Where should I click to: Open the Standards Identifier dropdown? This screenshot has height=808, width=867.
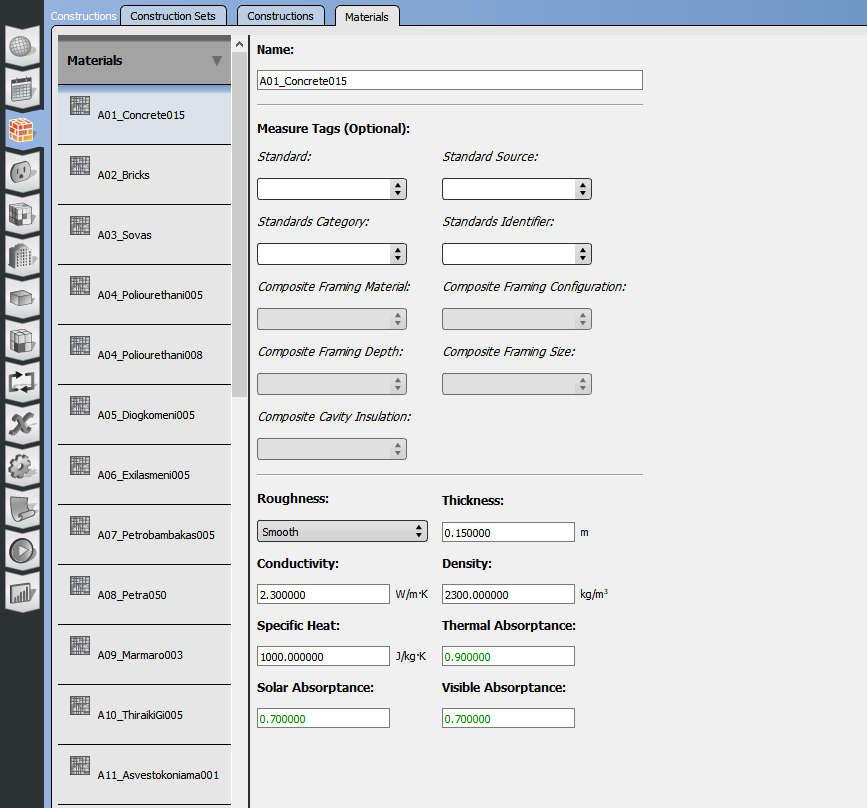516,254
